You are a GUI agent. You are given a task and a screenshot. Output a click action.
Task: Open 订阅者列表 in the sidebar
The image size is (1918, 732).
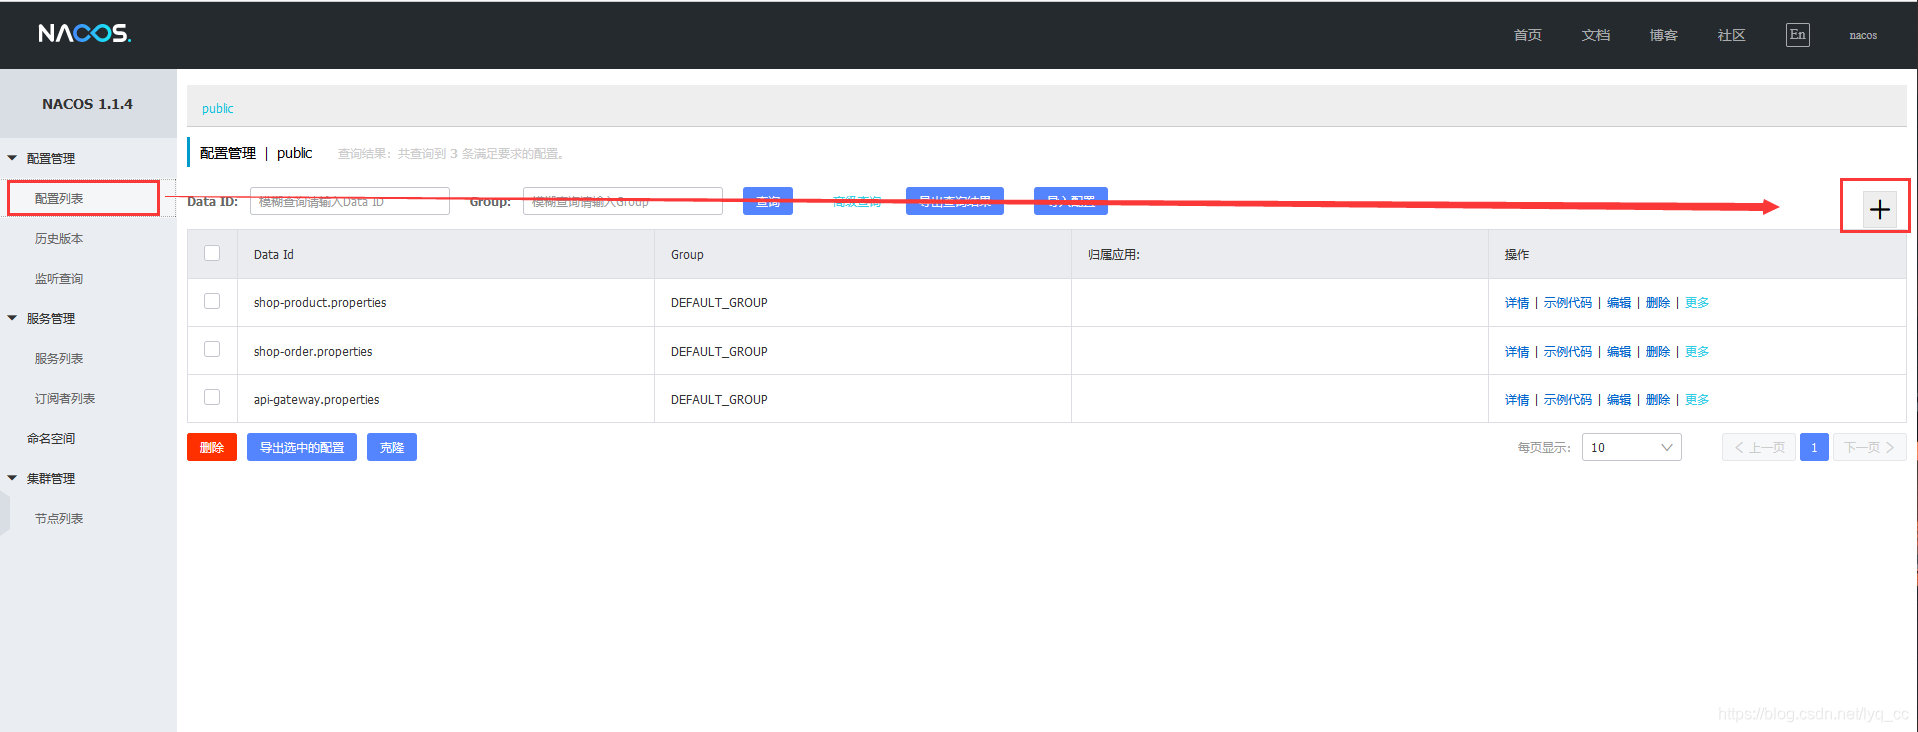tap(65, 398)
